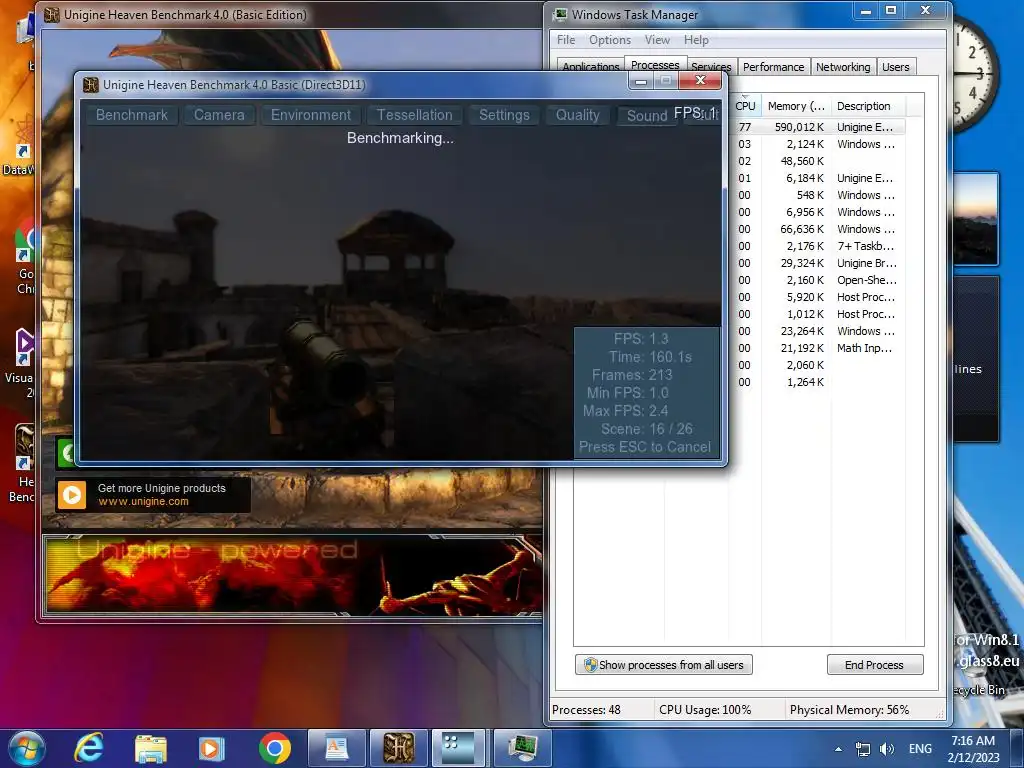Screen dimensions: 1024x768
Task: Click the analog clock desktop gadget
Action: (975, 75)
